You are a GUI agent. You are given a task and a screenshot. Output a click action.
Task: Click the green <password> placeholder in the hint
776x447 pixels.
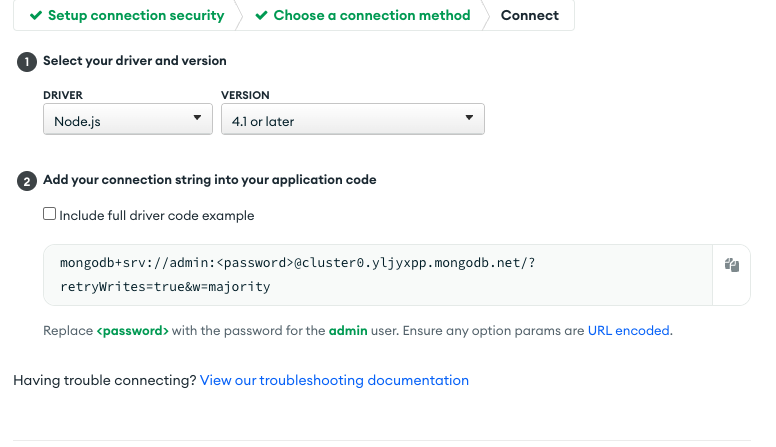click(133, 331)
